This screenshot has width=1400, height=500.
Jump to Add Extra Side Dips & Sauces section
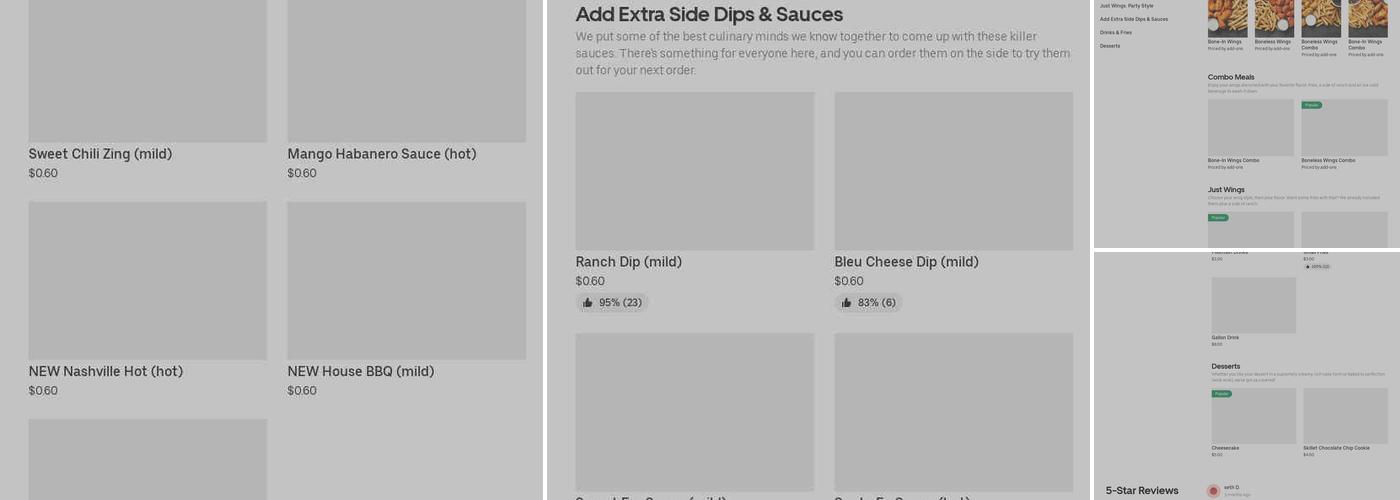(1133, 19)
